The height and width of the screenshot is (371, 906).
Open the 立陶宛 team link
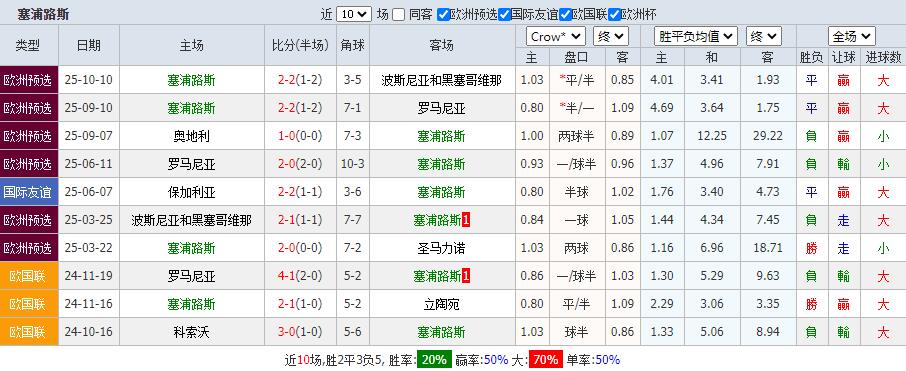pyautogui.click(x=441, y=305)
